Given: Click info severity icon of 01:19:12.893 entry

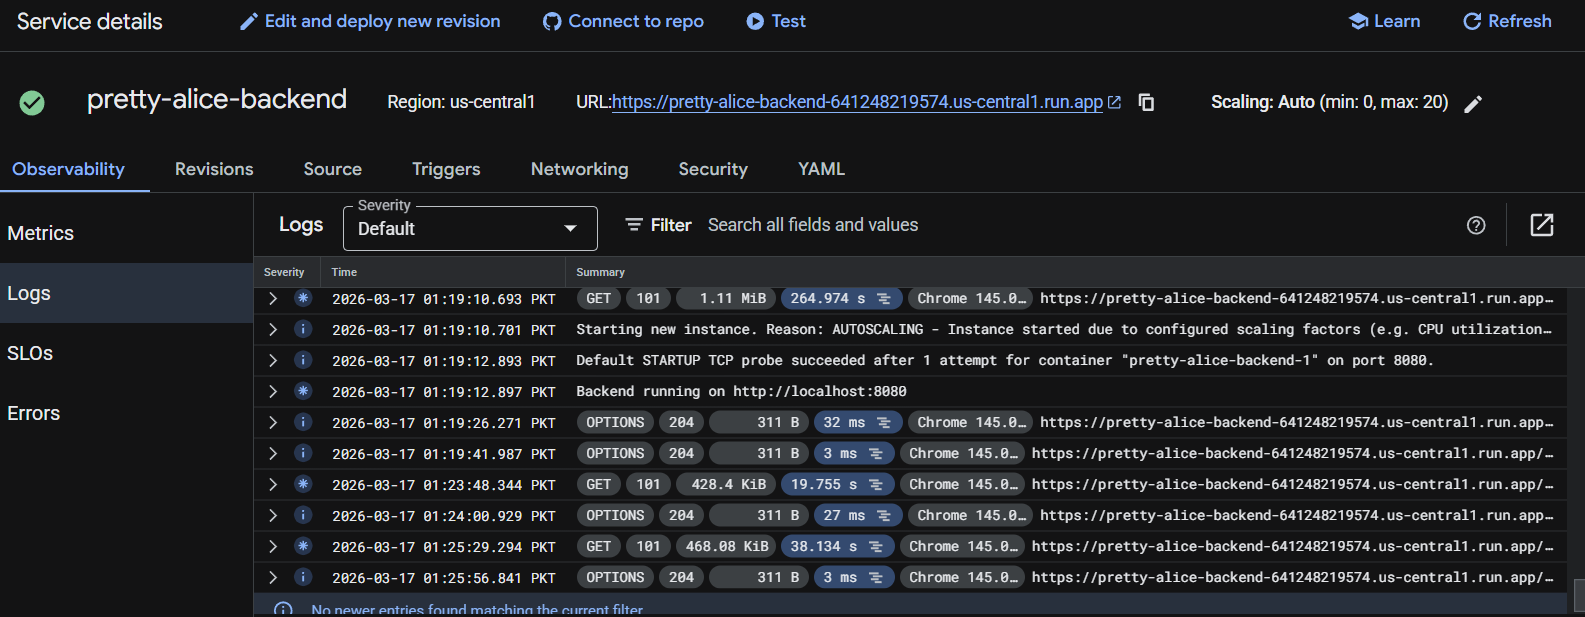Looking at the screenshot, I should point(303,360).
